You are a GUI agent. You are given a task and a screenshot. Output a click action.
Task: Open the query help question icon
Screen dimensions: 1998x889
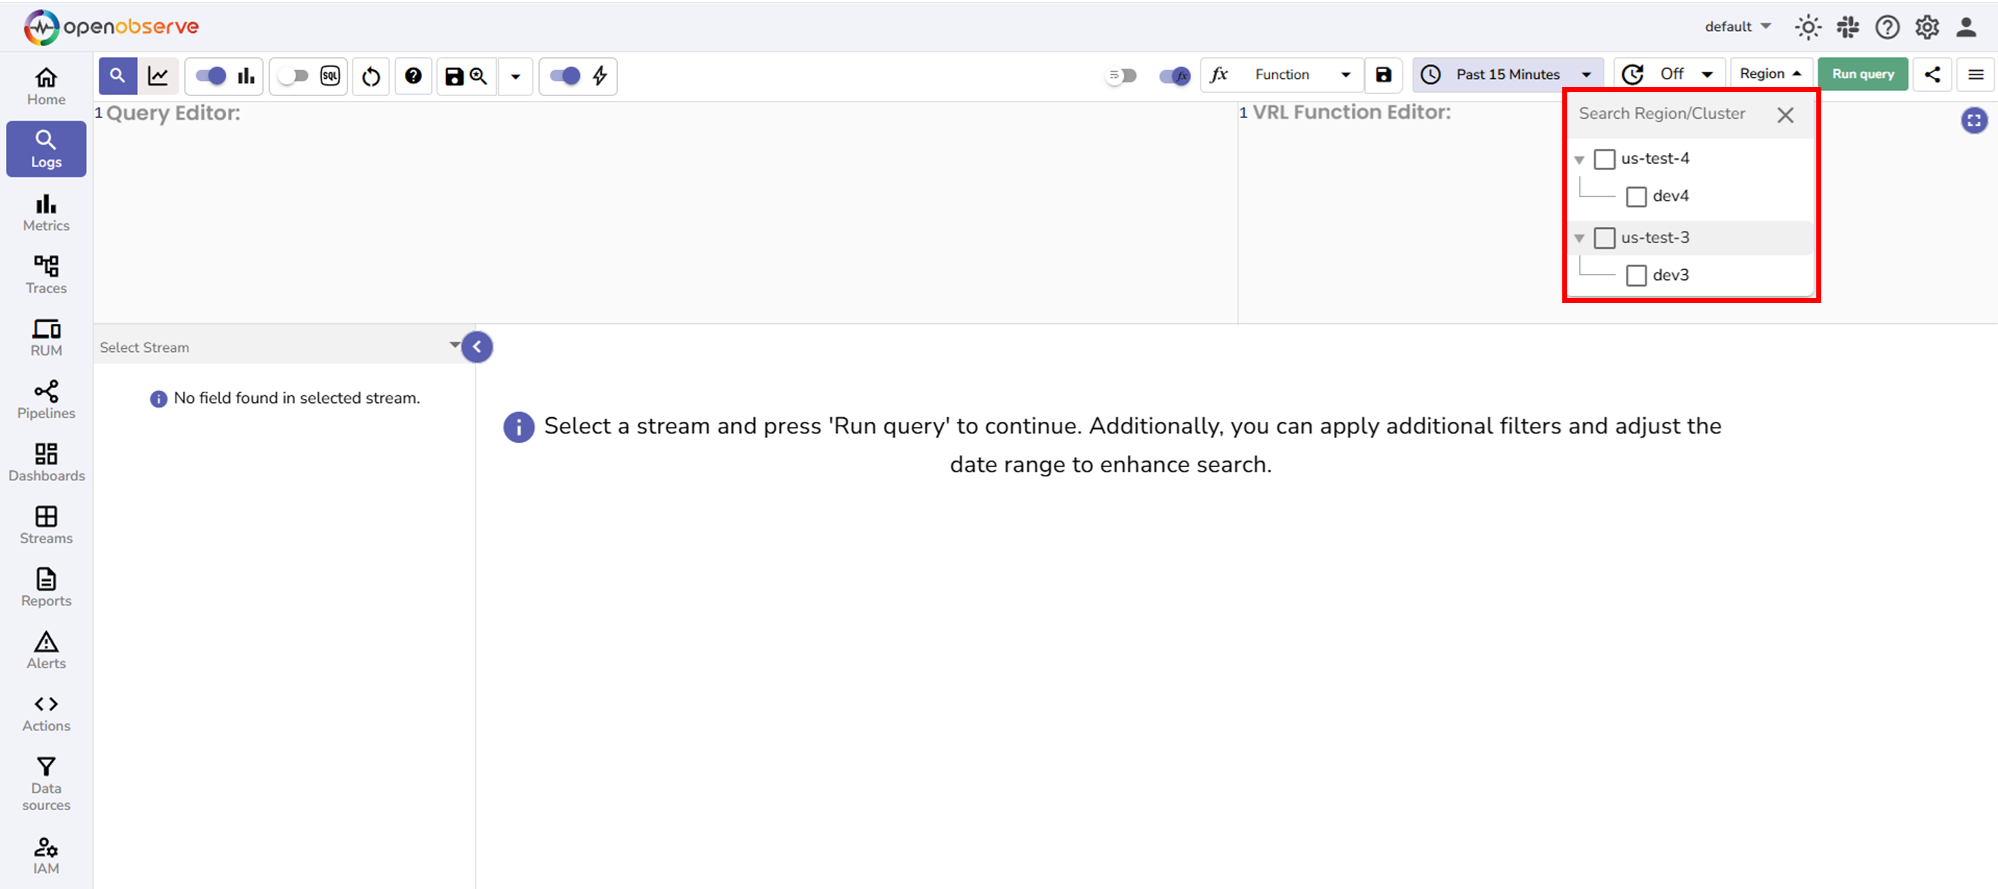coord(413,76)
